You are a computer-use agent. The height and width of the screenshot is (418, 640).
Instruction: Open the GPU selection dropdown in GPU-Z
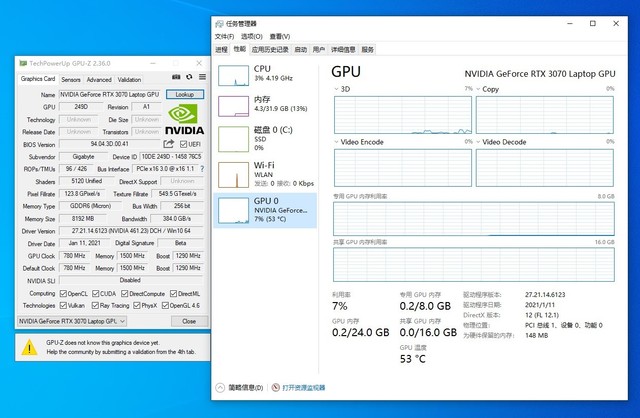click(x=71, y=321)
